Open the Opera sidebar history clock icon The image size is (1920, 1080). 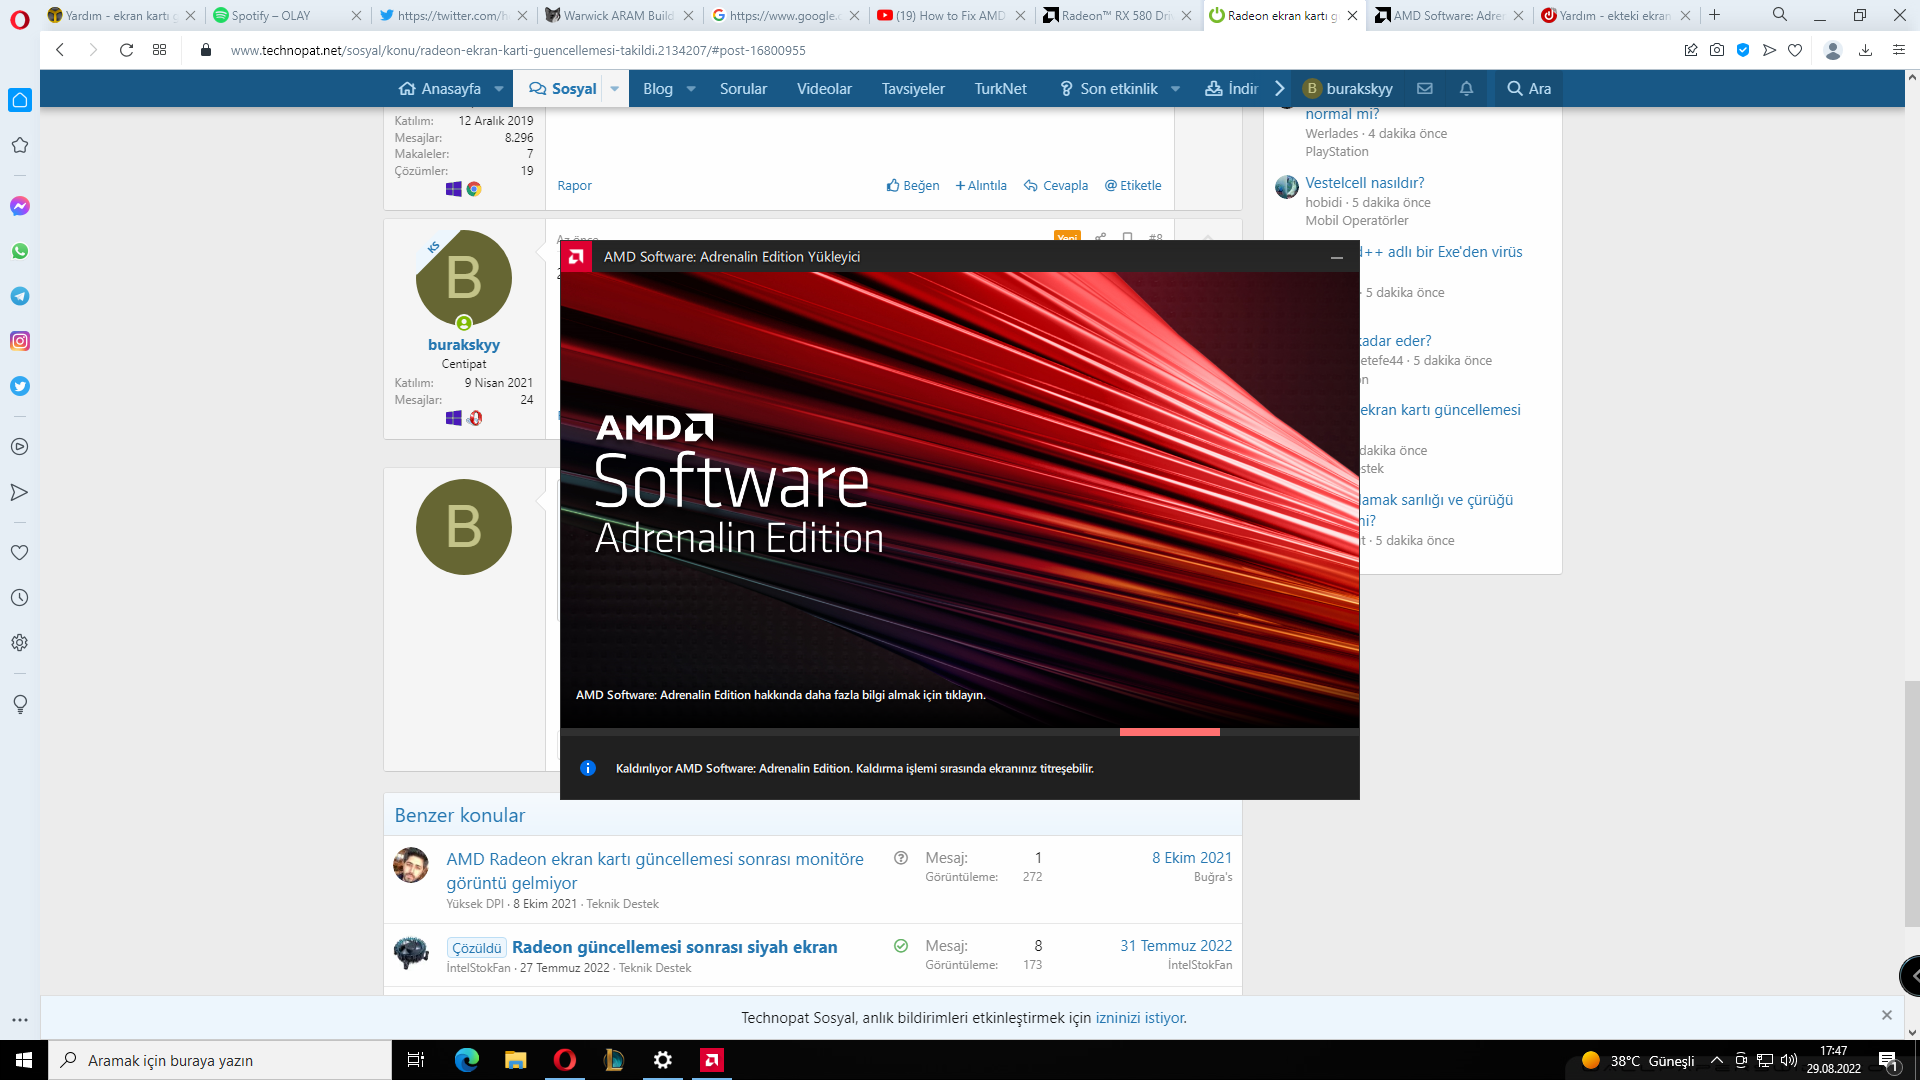click(20, 598)
